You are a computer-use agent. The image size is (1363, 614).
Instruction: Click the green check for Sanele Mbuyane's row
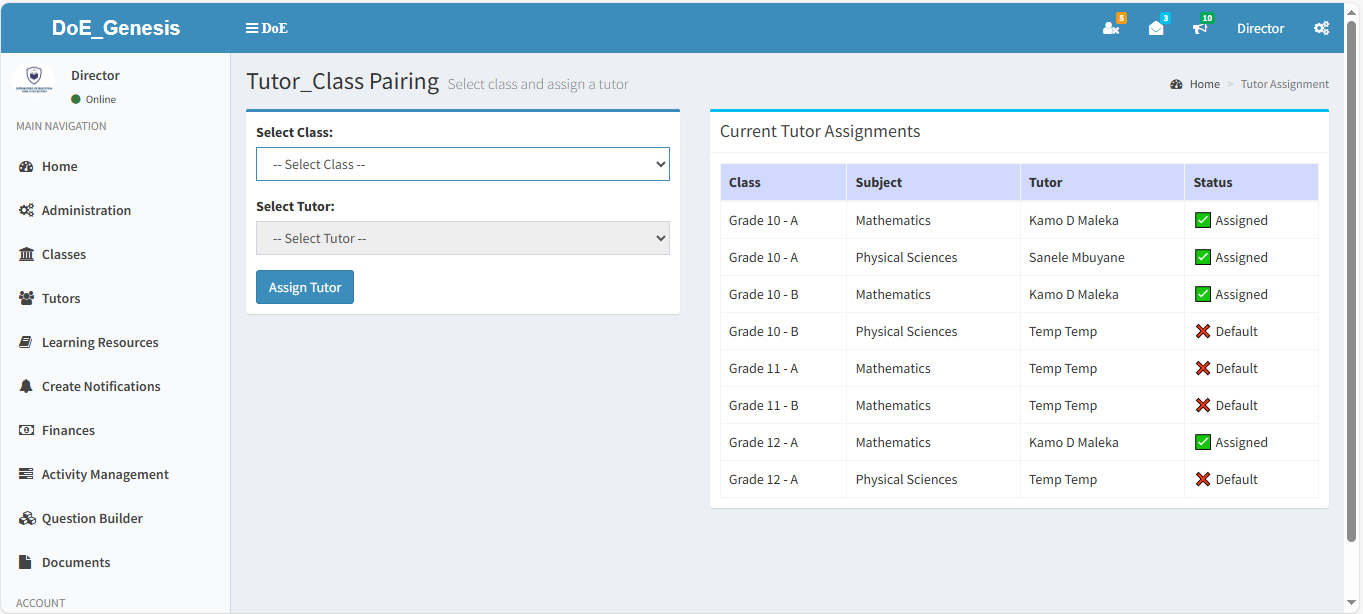(1203, 257)
